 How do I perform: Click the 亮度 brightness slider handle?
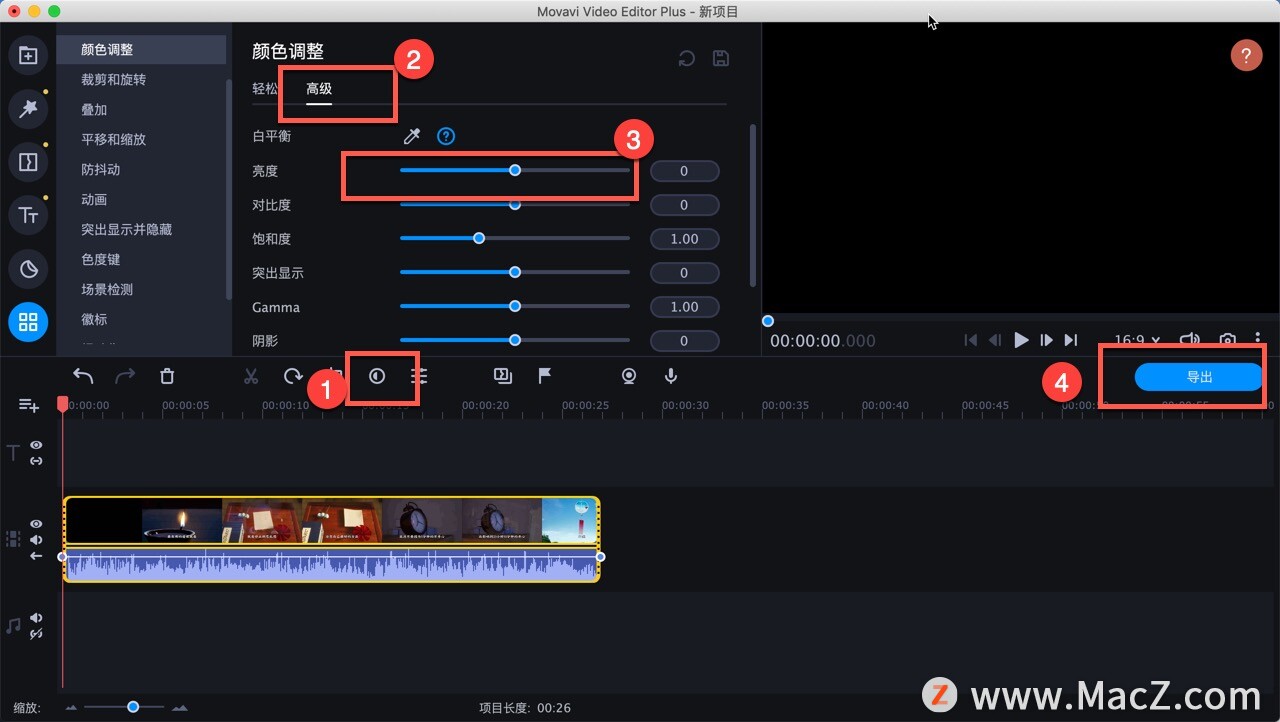pyautogui.click(x=515, y=170)
